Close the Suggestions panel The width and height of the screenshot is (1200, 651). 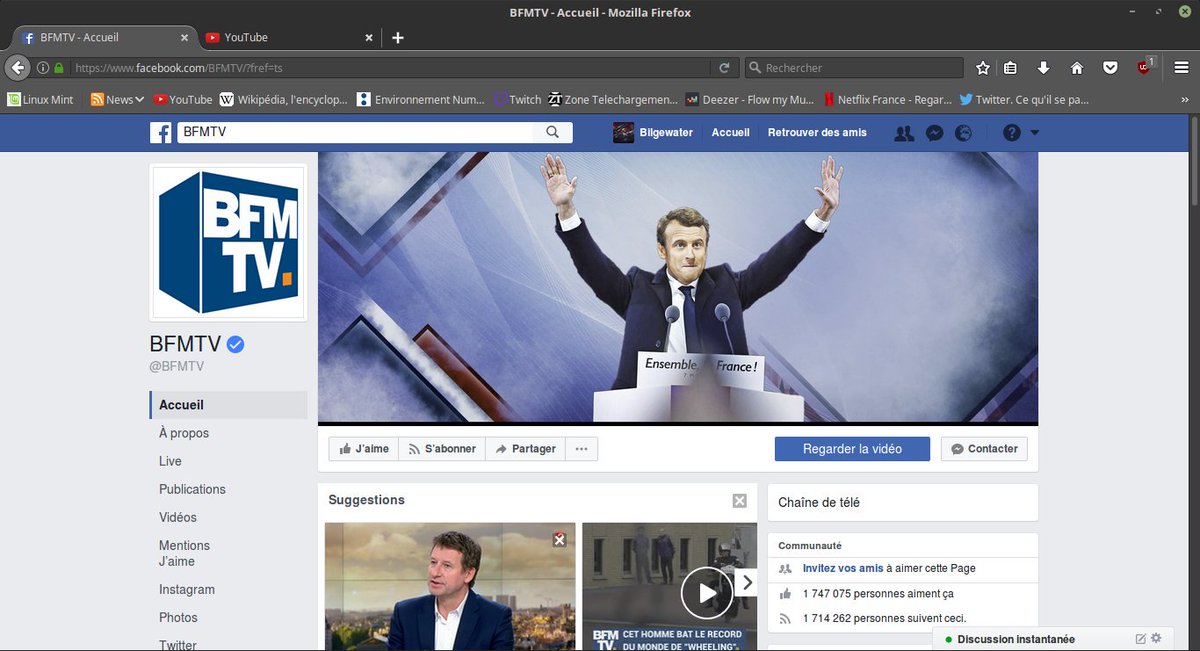(x=739, y=501)
